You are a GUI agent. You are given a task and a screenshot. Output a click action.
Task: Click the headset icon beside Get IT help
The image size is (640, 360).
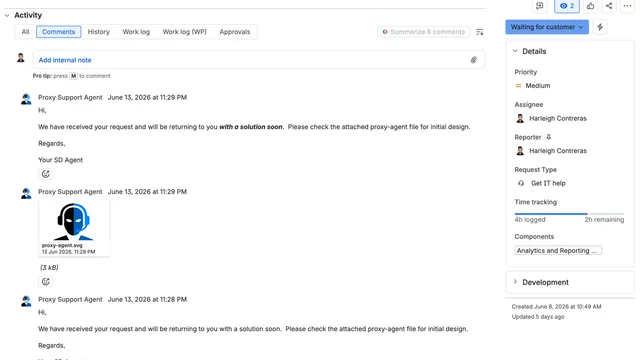pos(521,183)
